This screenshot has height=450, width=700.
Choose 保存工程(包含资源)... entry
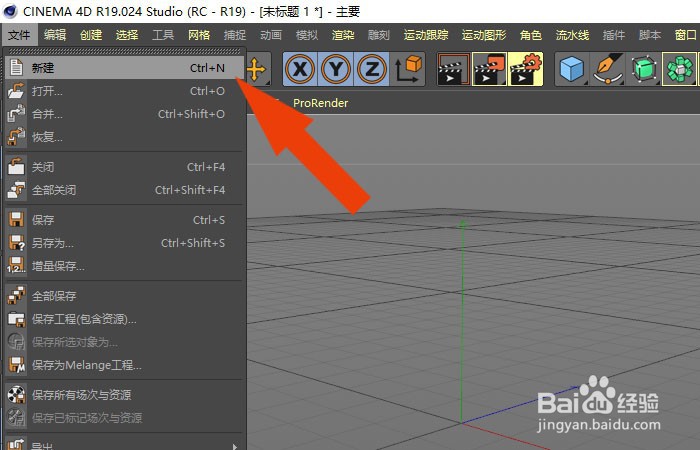tap(125, 319)
